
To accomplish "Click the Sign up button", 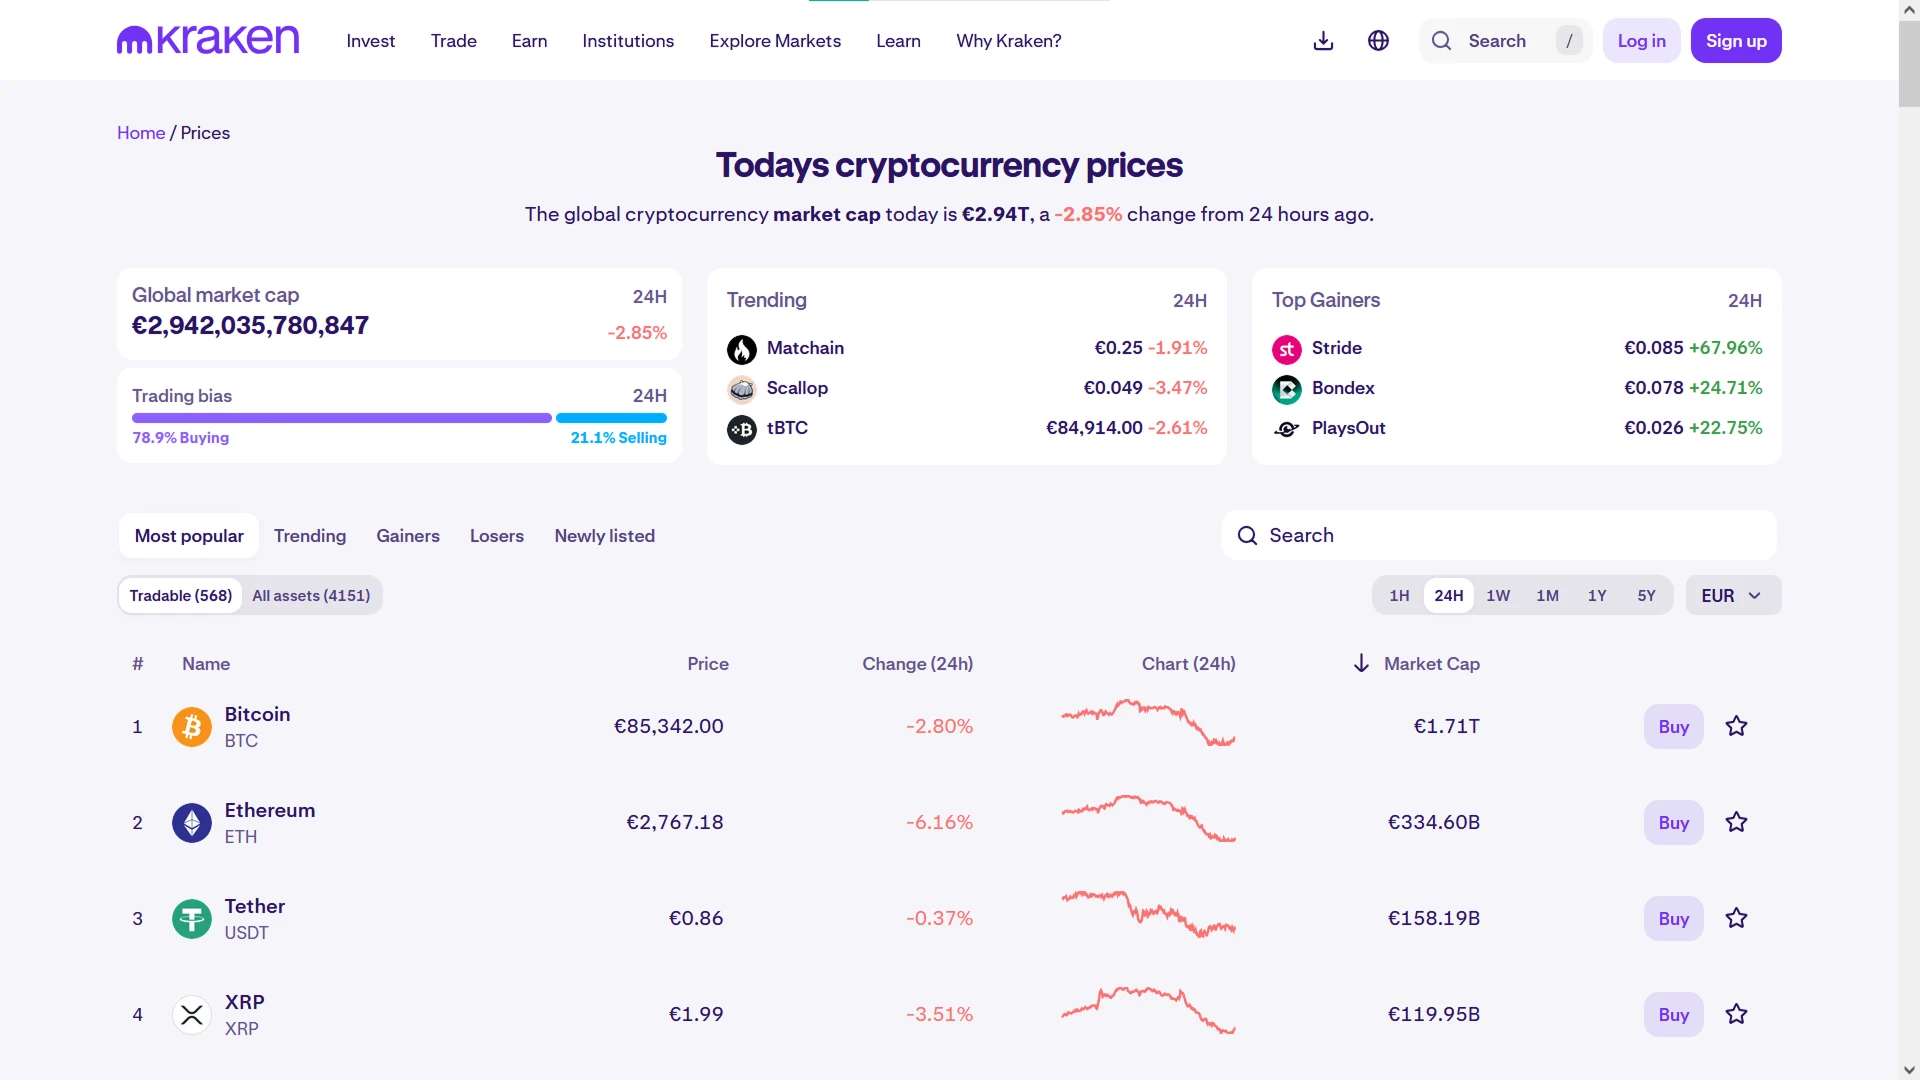I will coord(1735,41).
